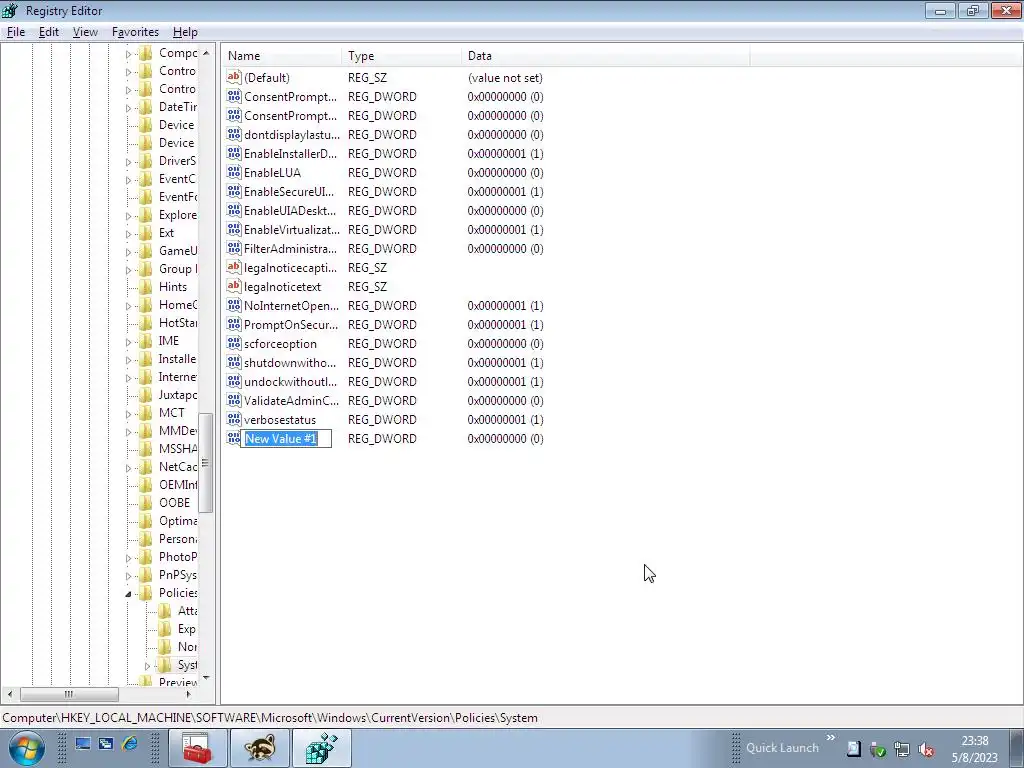The image size is (1024, 768).
Task: Click the Show Desktop taskbar icon
Action: coord(83,743)
